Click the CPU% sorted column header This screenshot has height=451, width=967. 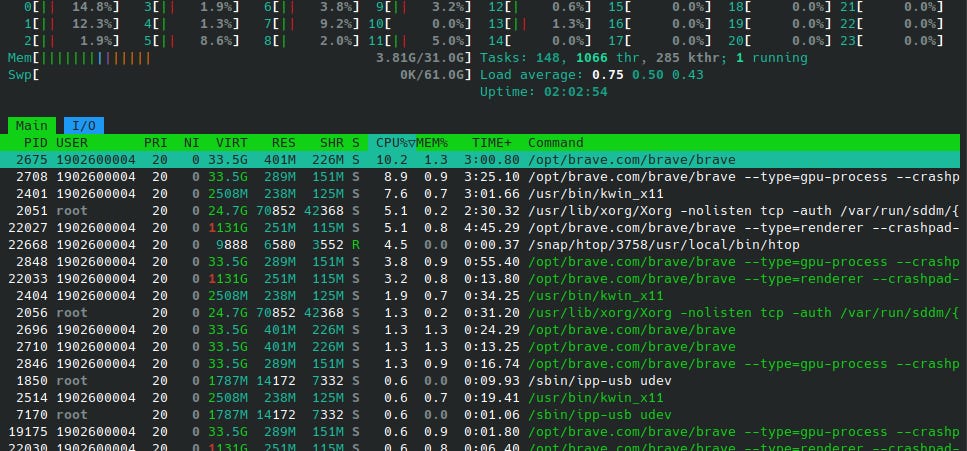click(392, 143)
